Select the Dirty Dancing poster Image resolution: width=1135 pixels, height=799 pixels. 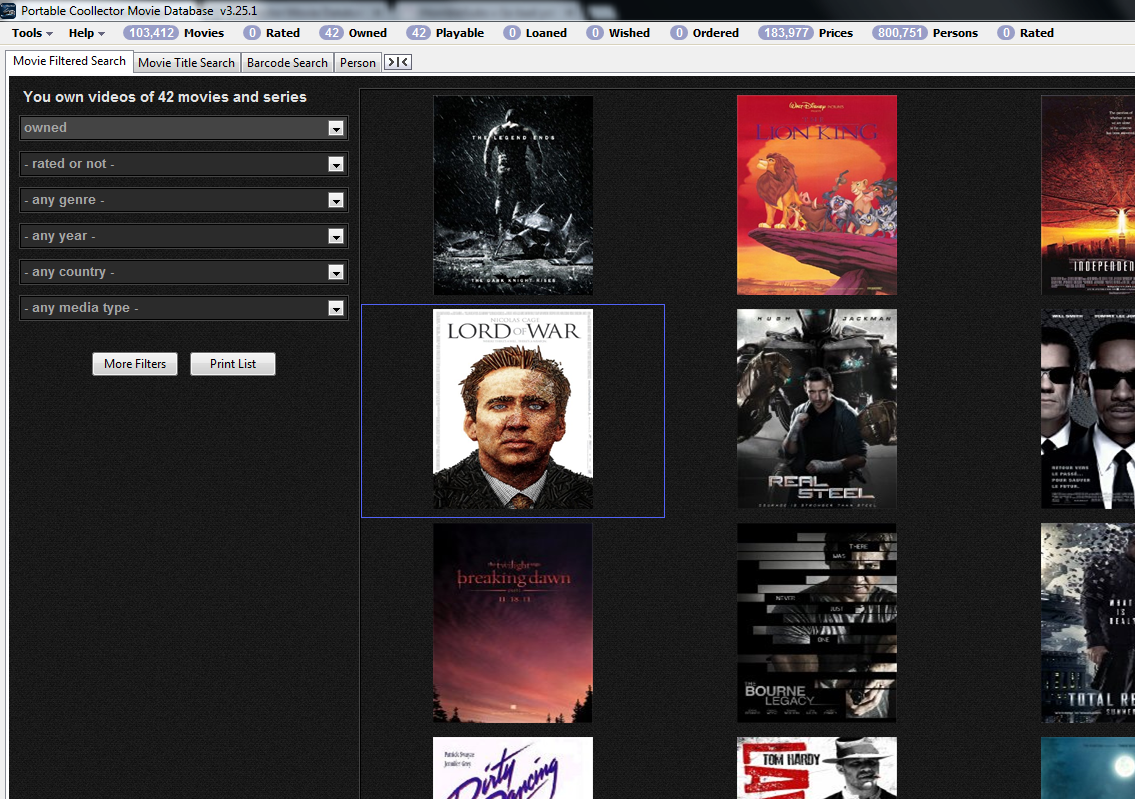(513, 768)
